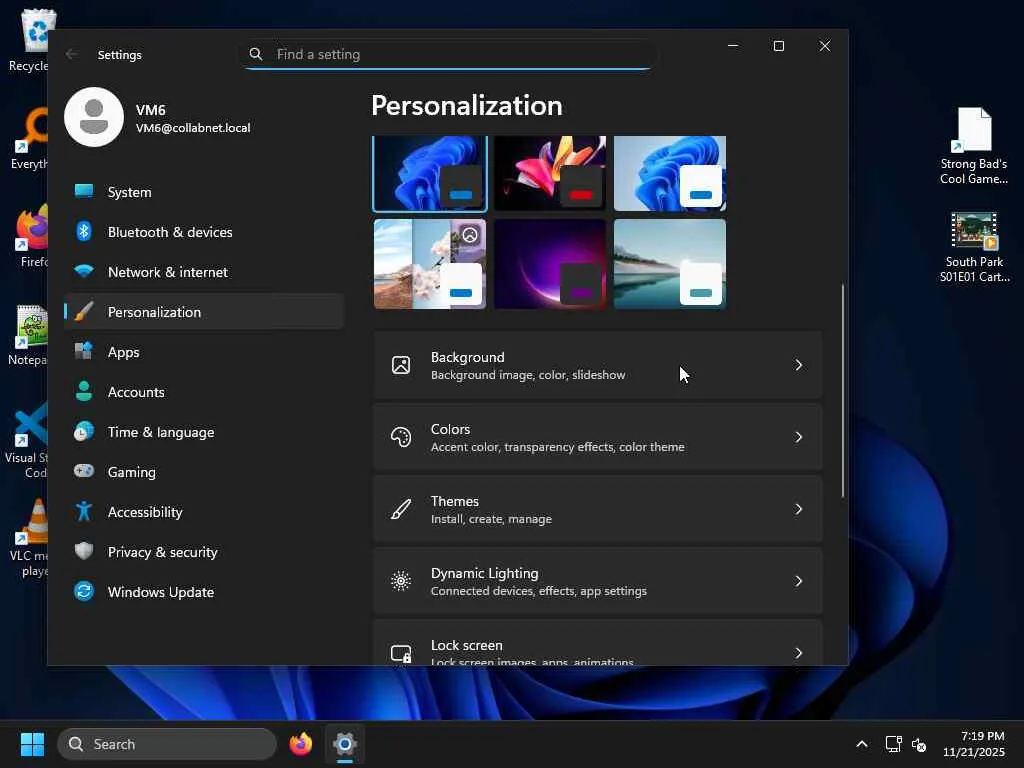Open the Windows Start menu
The image size is (1024, 768).
tap(32, 744)
